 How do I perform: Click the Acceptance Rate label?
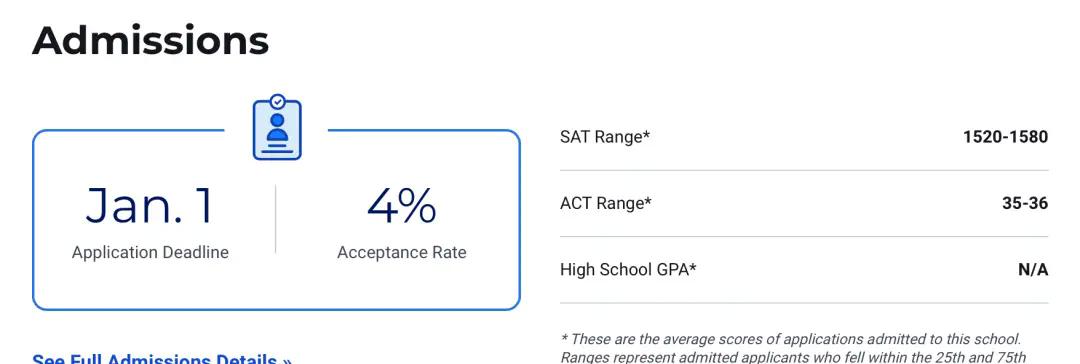[x=402, y=252]
